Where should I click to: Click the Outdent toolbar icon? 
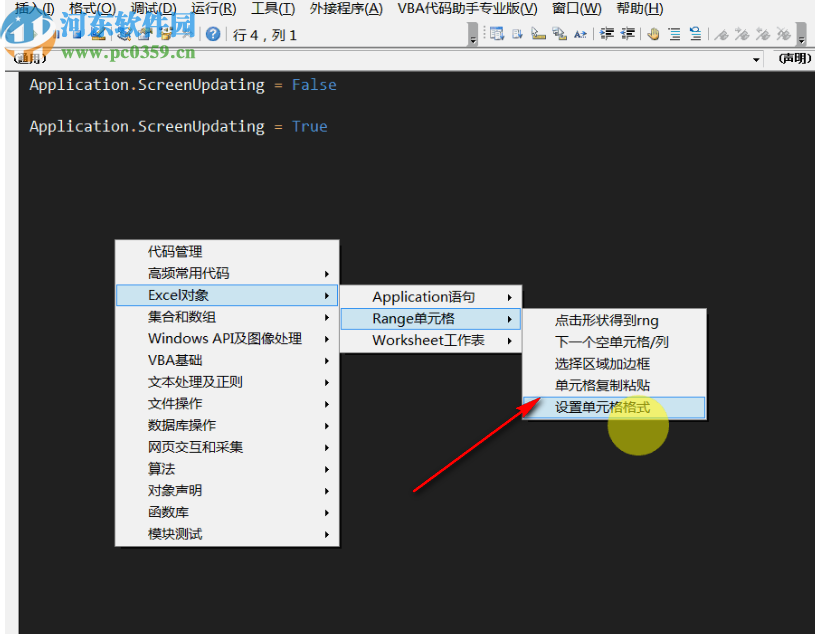627,34
